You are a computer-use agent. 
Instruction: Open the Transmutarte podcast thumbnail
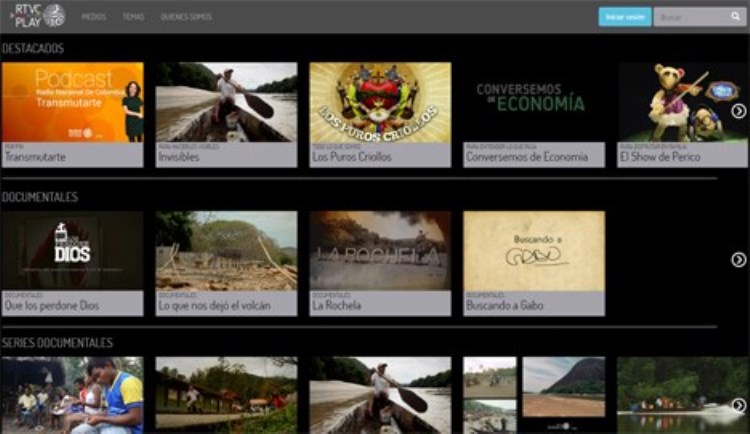(x=72, y=102)
